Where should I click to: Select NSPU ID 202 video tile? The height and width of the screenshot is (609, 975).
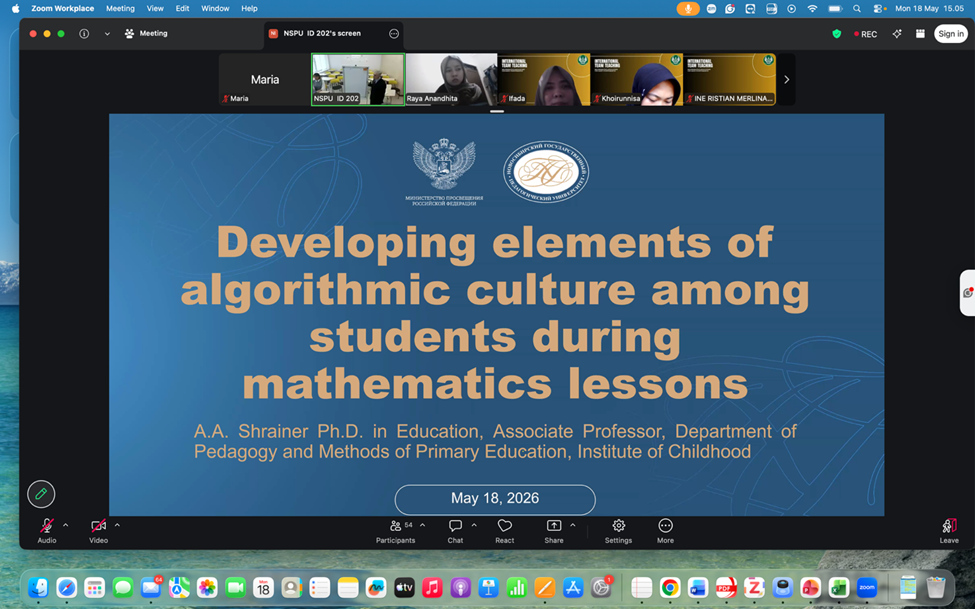[x=358, y=80]
